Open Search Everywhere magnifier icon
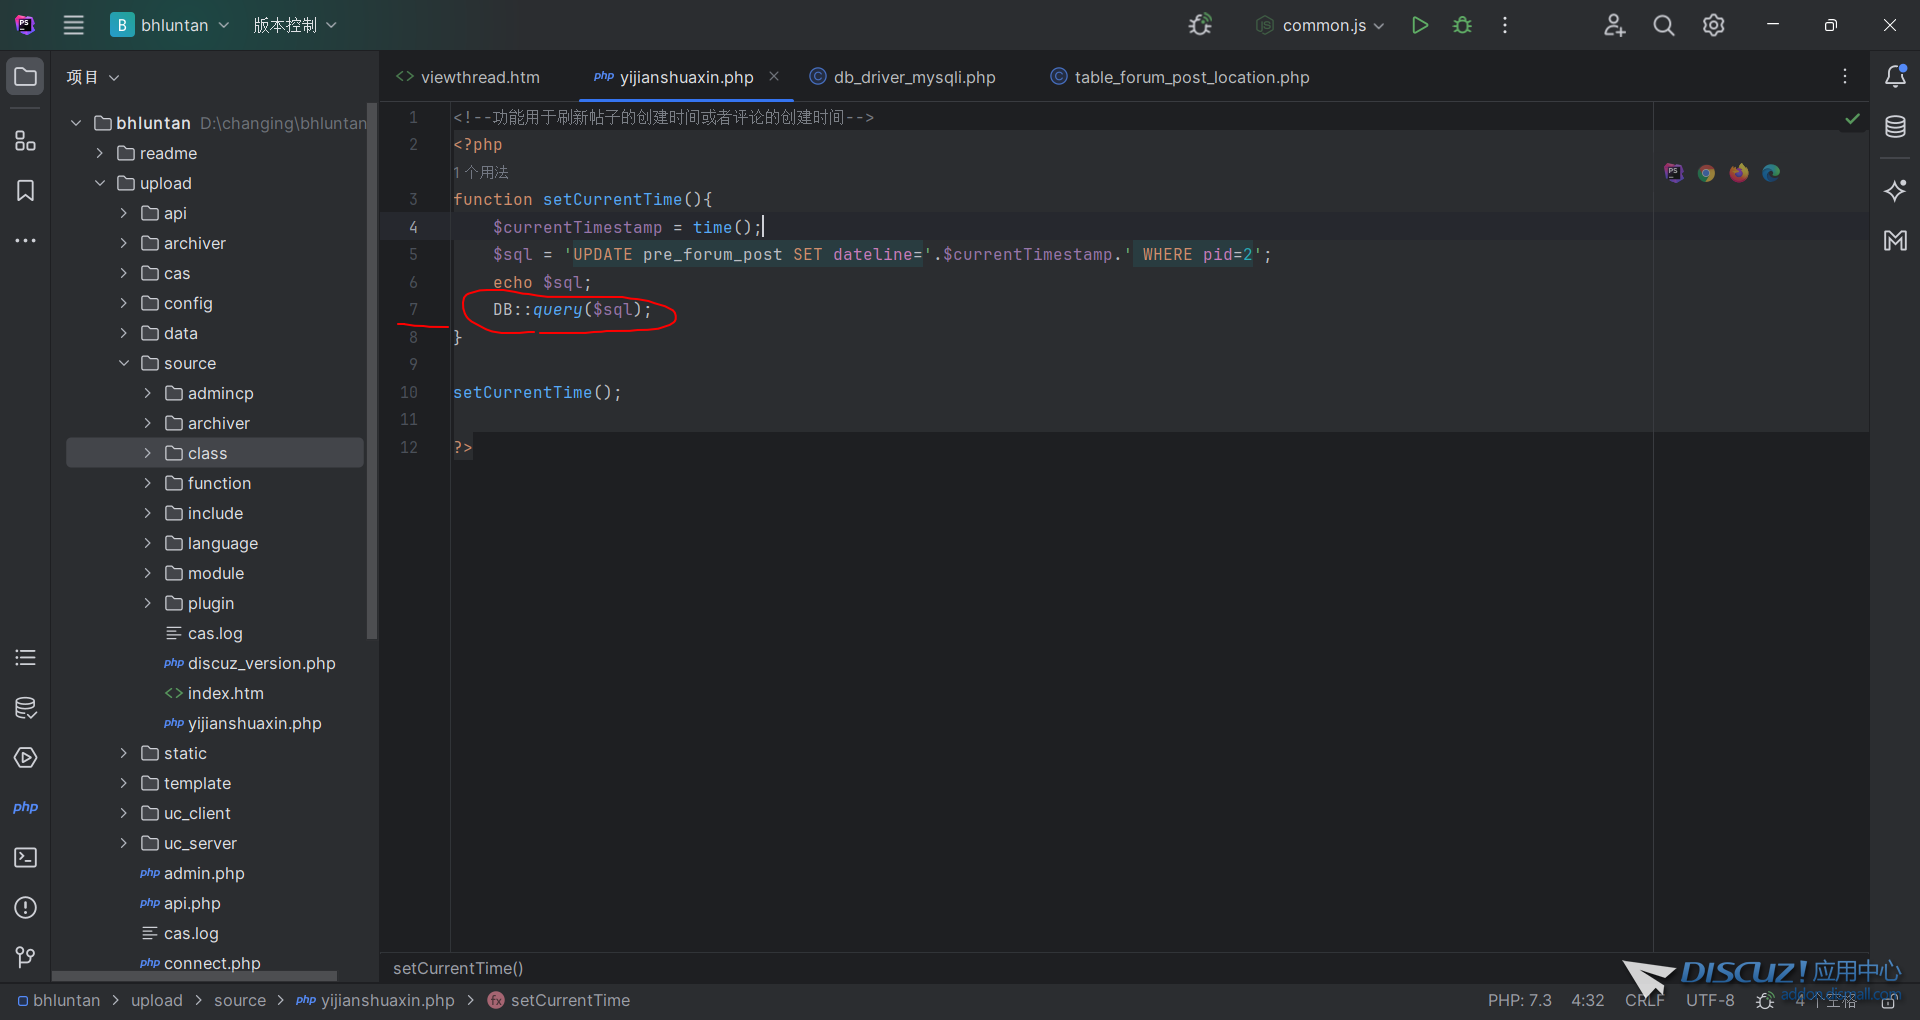Screen dimensions: 1920x1020 [1663, 25]
